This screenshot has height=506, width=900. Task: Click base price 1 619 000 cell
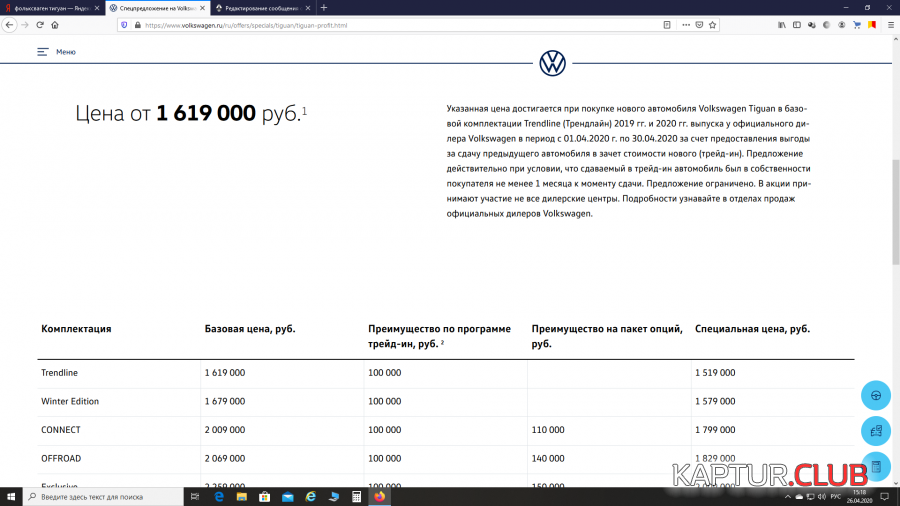tap(224, 373)
